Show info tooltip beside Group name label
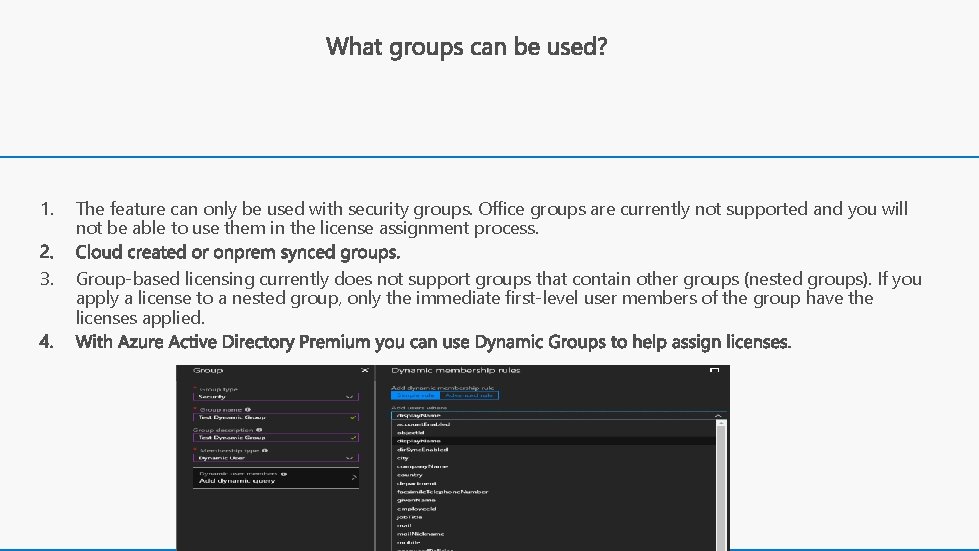979x551 pixels. click(x=248, y=410)
